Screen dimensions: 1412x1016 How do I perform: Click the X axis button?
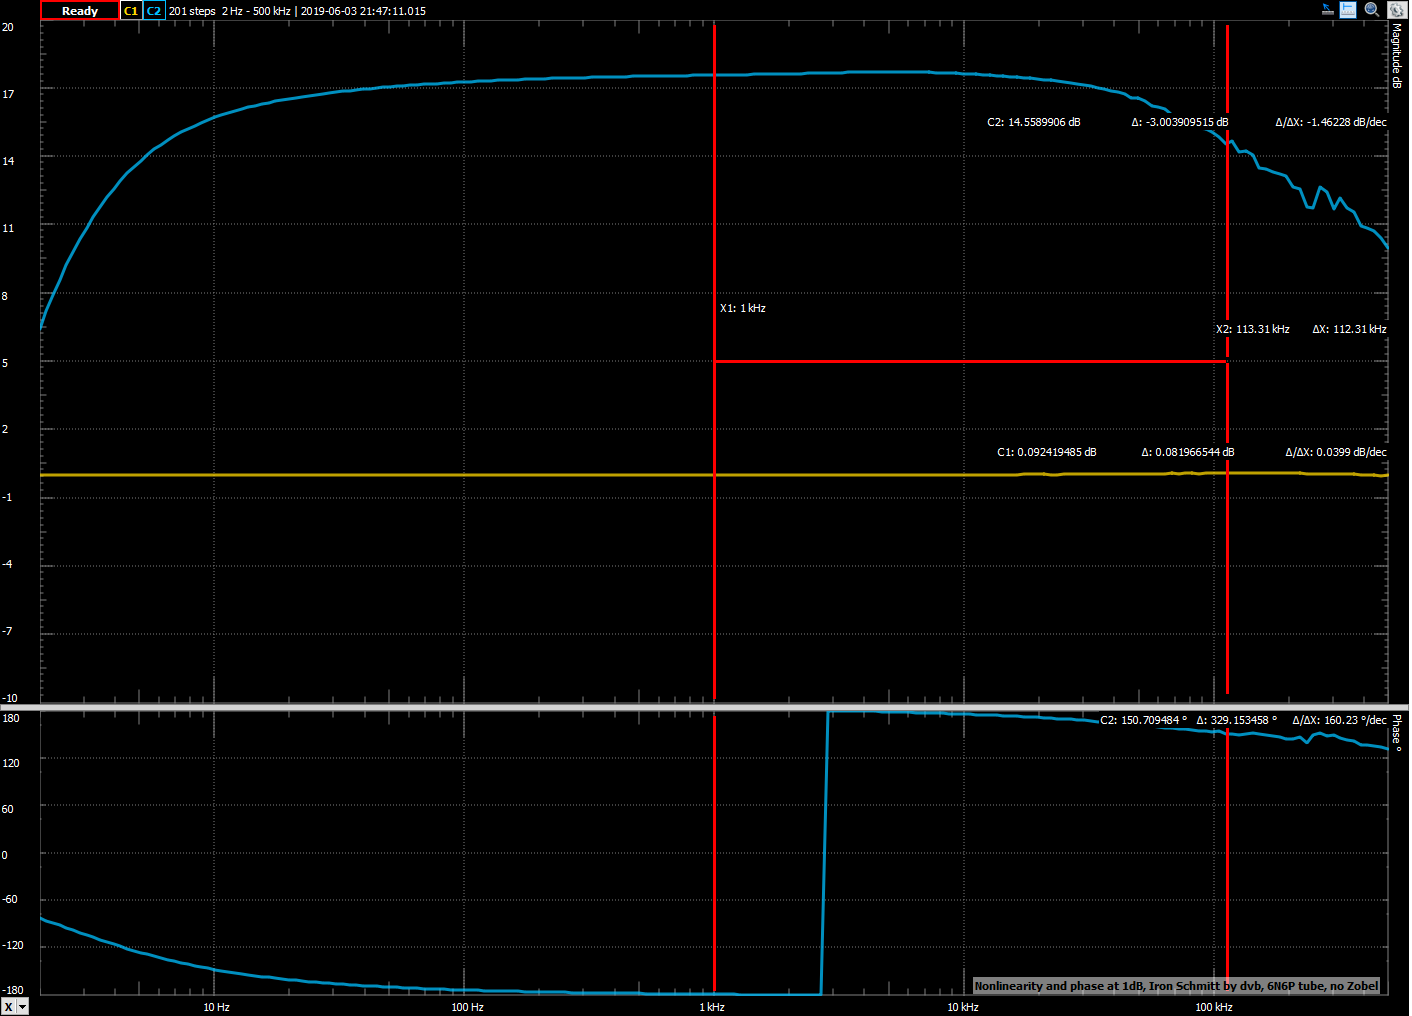click(x=9, y=1007)
